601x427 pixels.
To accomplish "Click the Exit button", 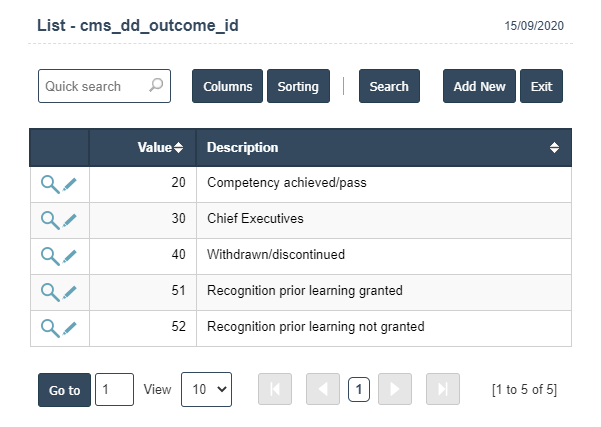I will [x=541, y=86].
